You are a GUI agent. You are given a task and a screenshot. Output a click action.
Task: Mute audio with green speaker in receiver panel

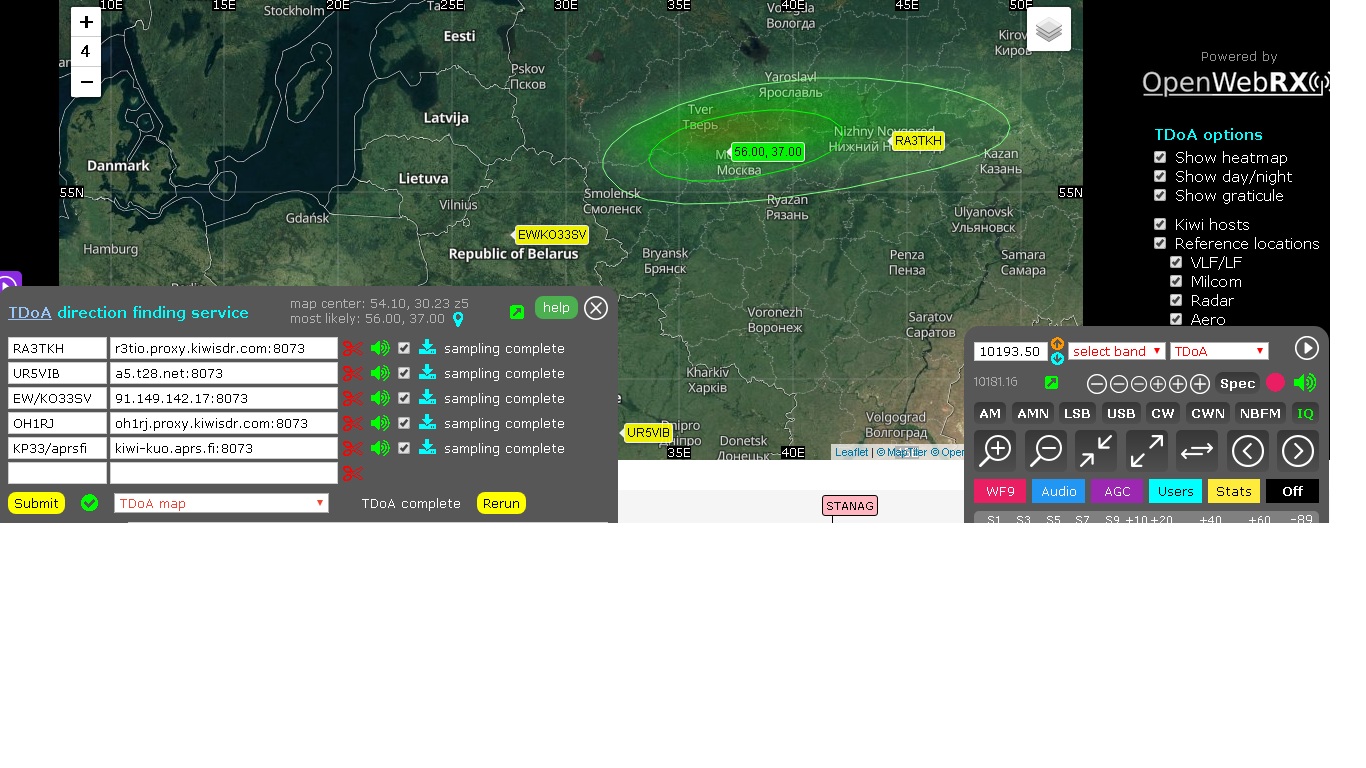tap(1304, 382)
